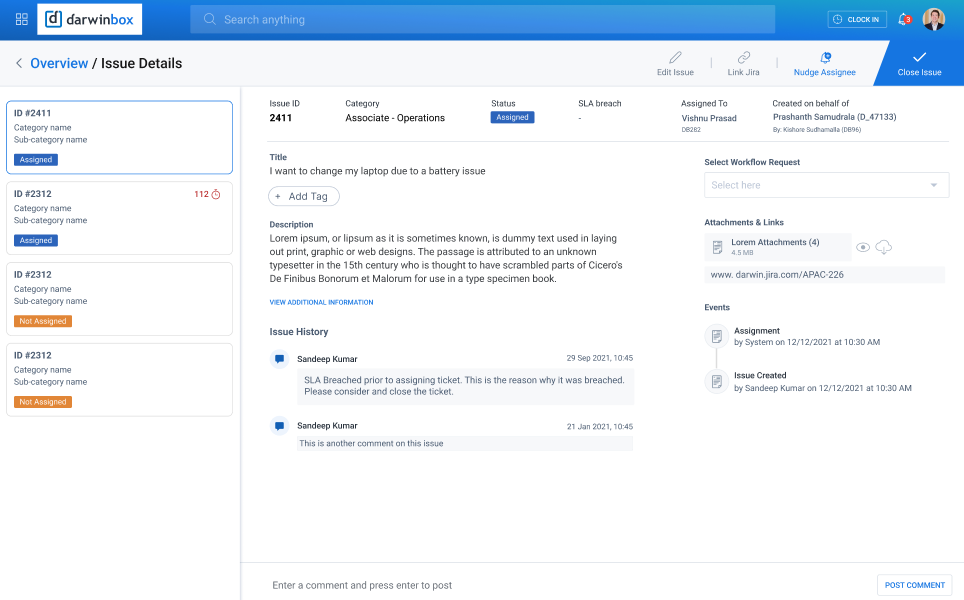
Task: Download the Lorem Attachments file
Action: pyautogui.click(x=884, y=246)
